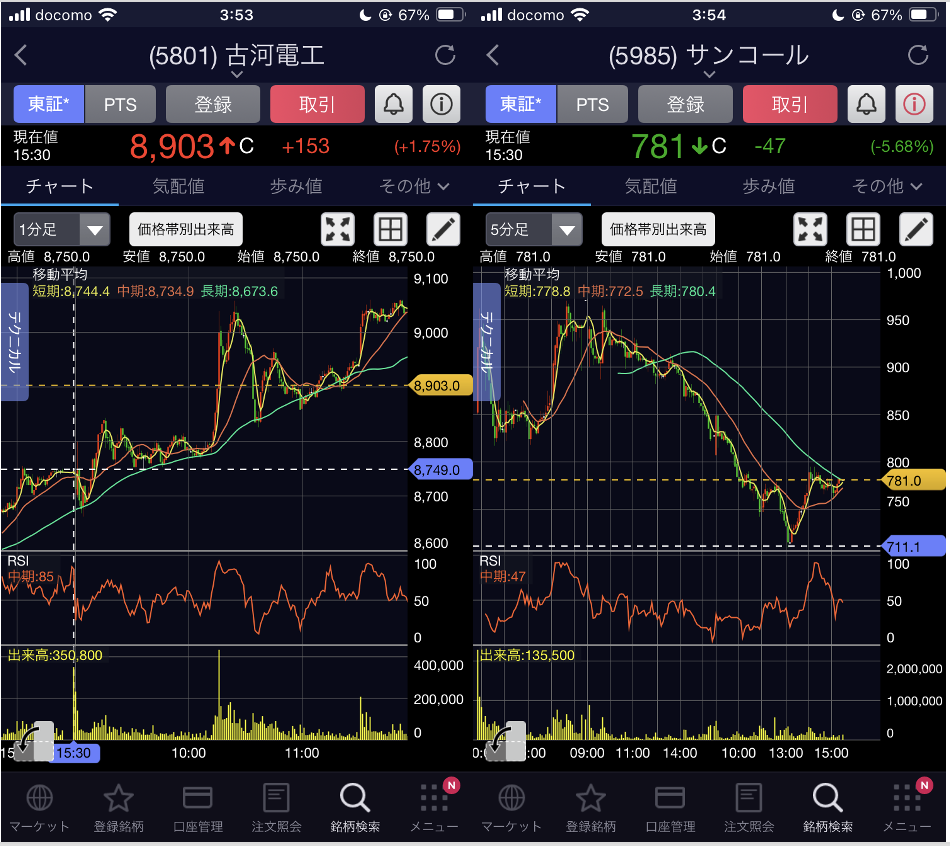Select 気配値 tab on 古河電工 screen
This screenshot has width=950, height=846.
[178, 186]
